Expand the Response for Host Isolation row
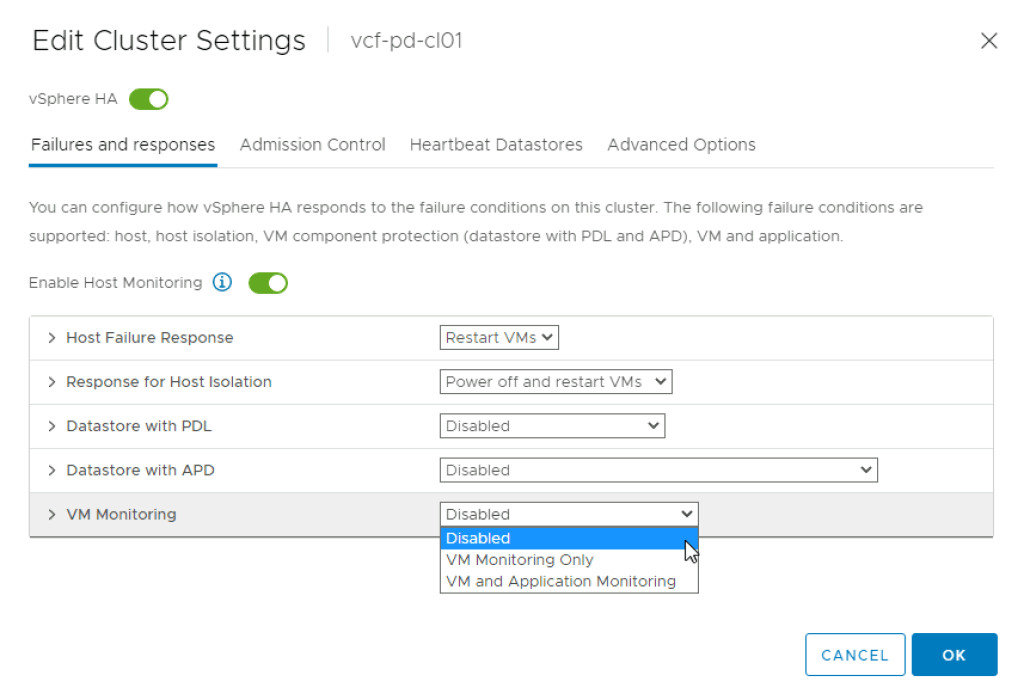This screenshot has width=1024, height=694. tap(52, 382)
